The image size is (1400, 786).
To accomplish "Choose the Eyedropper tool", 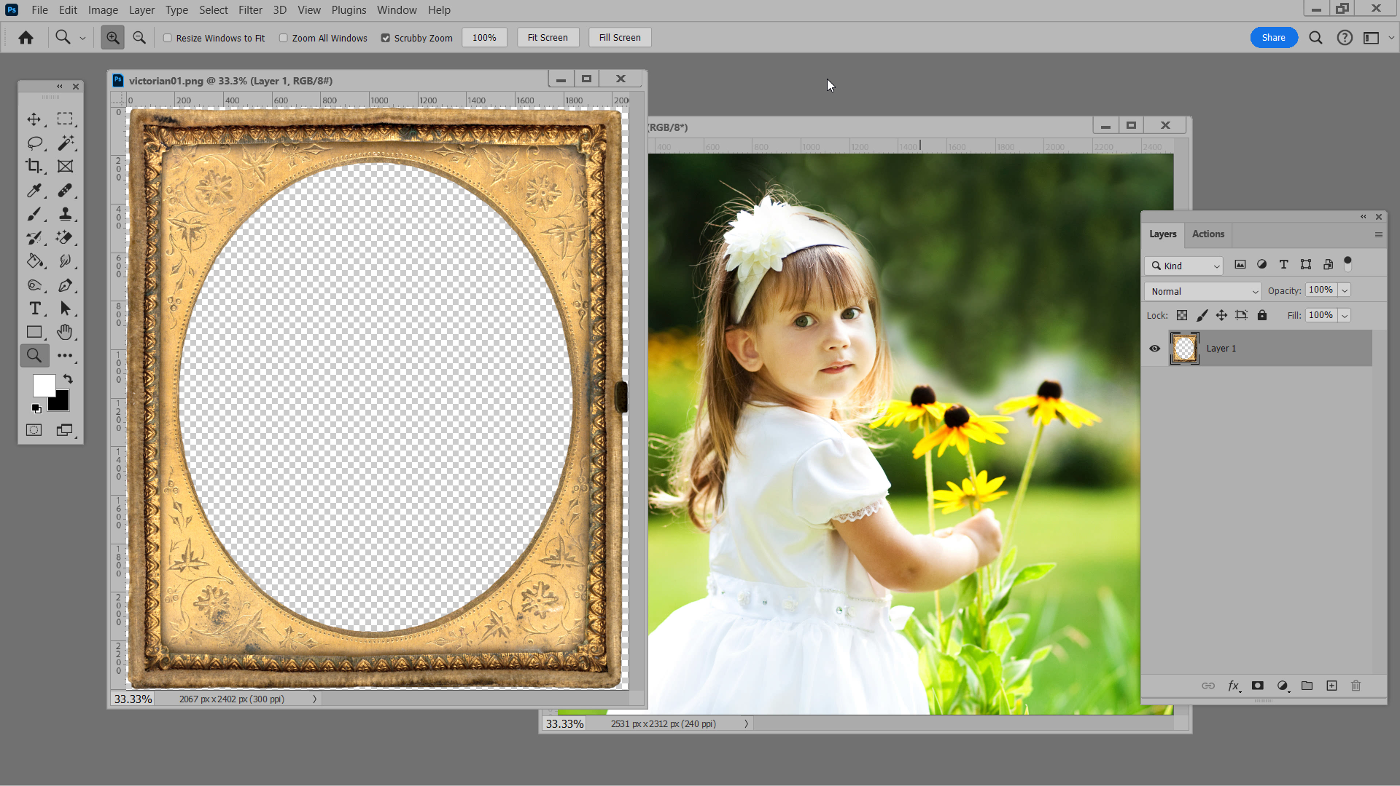I will [34, 190].
